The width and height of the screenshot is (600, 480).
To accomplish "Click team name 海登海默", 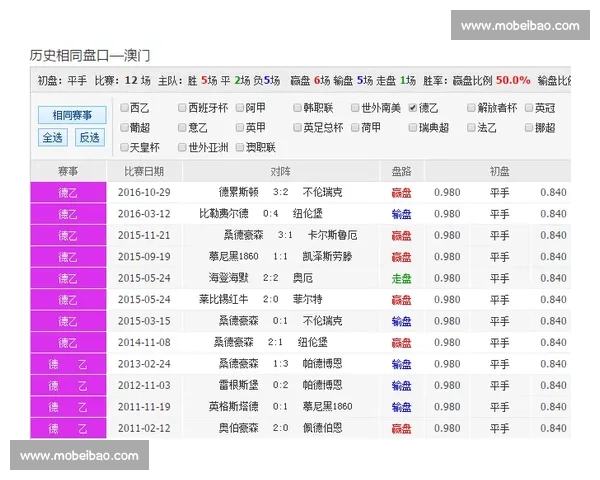I will pos(229,278).
